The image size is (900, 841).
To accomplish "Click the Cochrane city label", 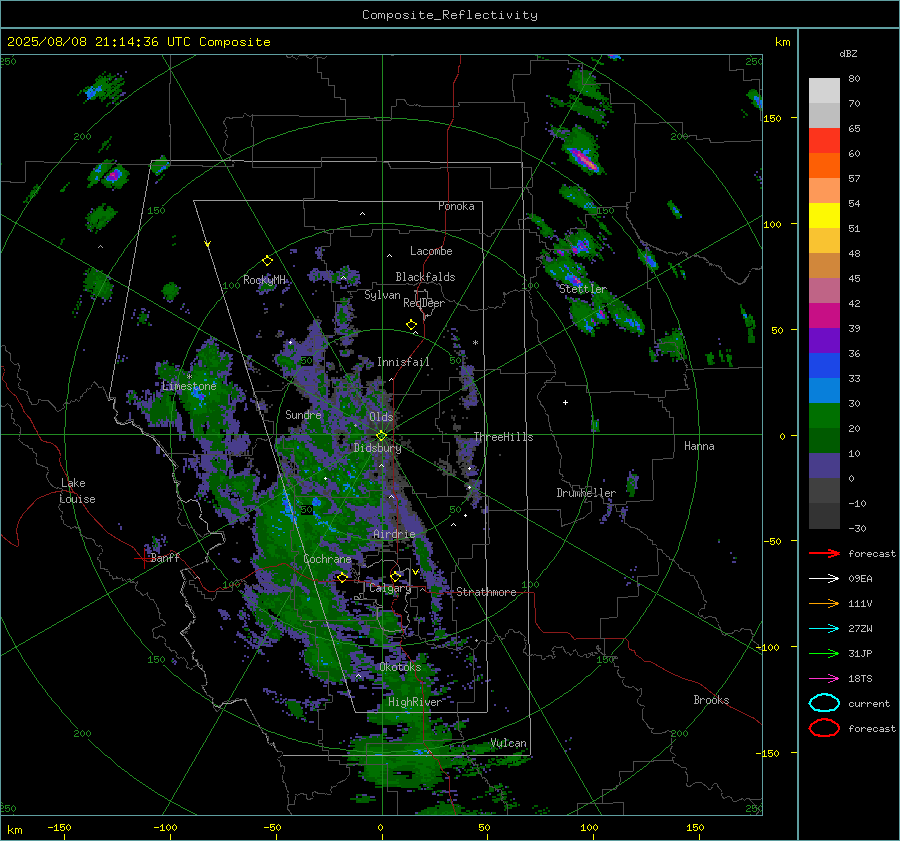I will (x=327, y=559).
